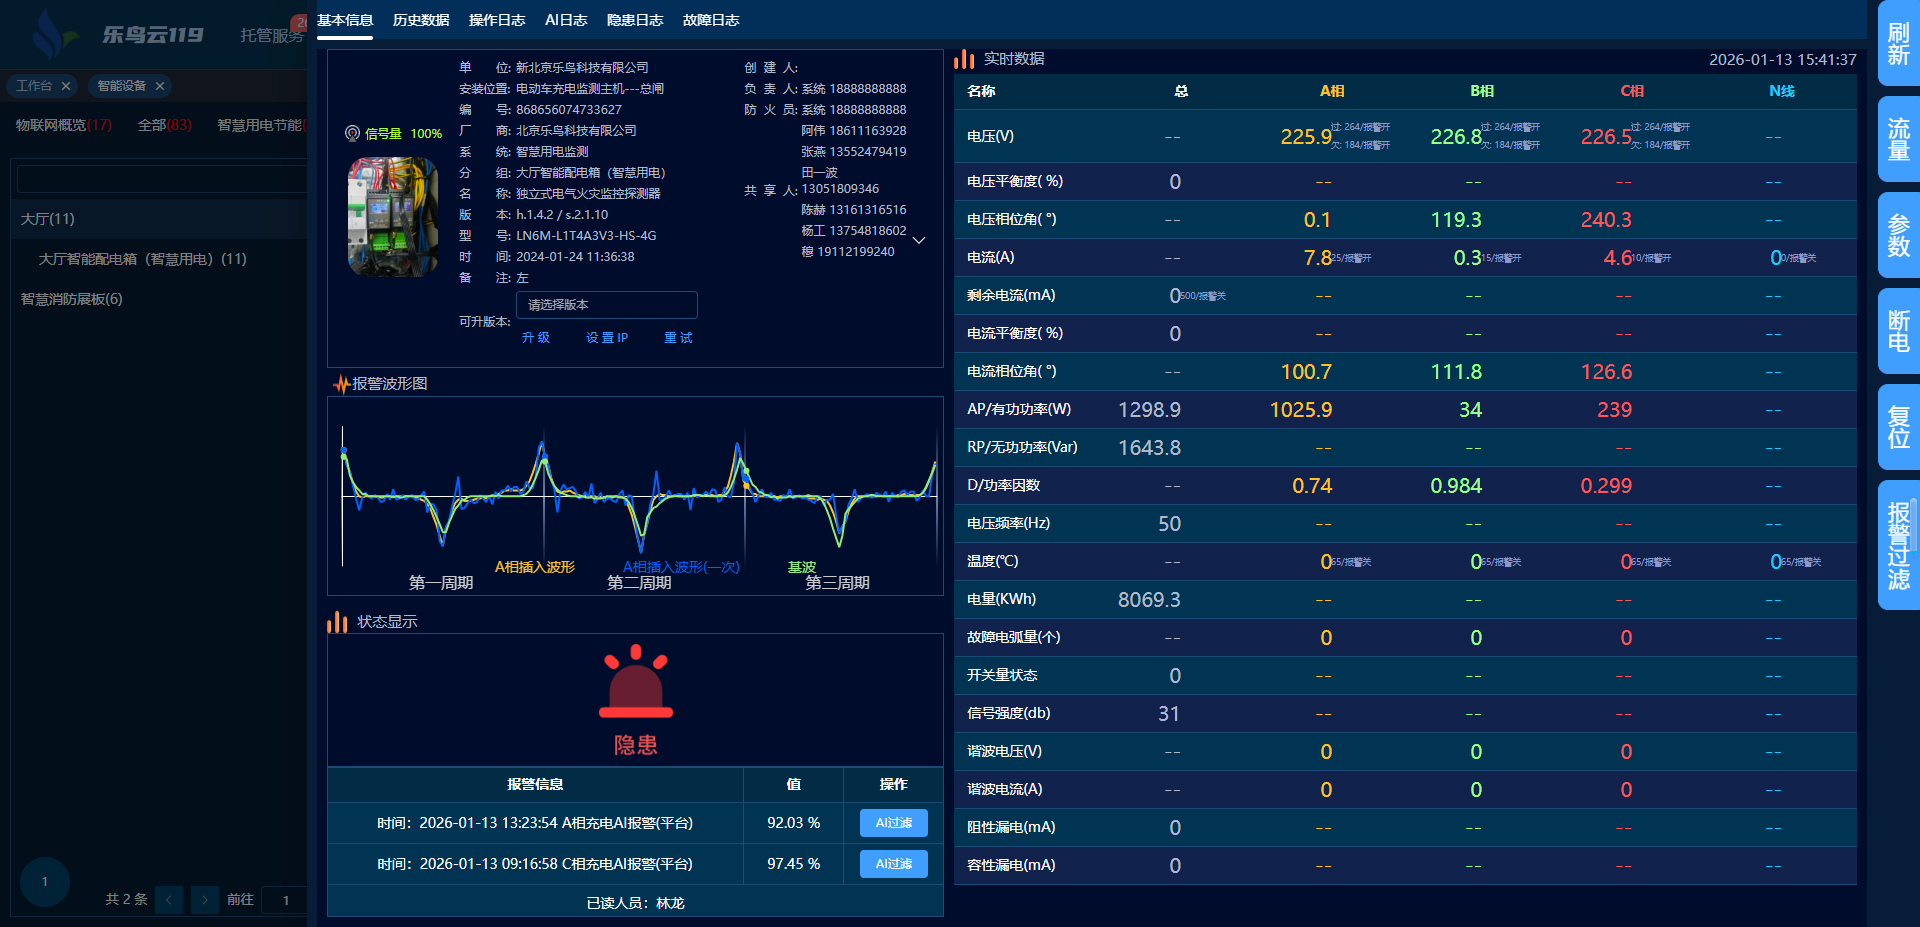This screenshot has width=1920, height=927.
Task: Expand the 大厅(11) group in the tree
Action: [x=48, y=219]
